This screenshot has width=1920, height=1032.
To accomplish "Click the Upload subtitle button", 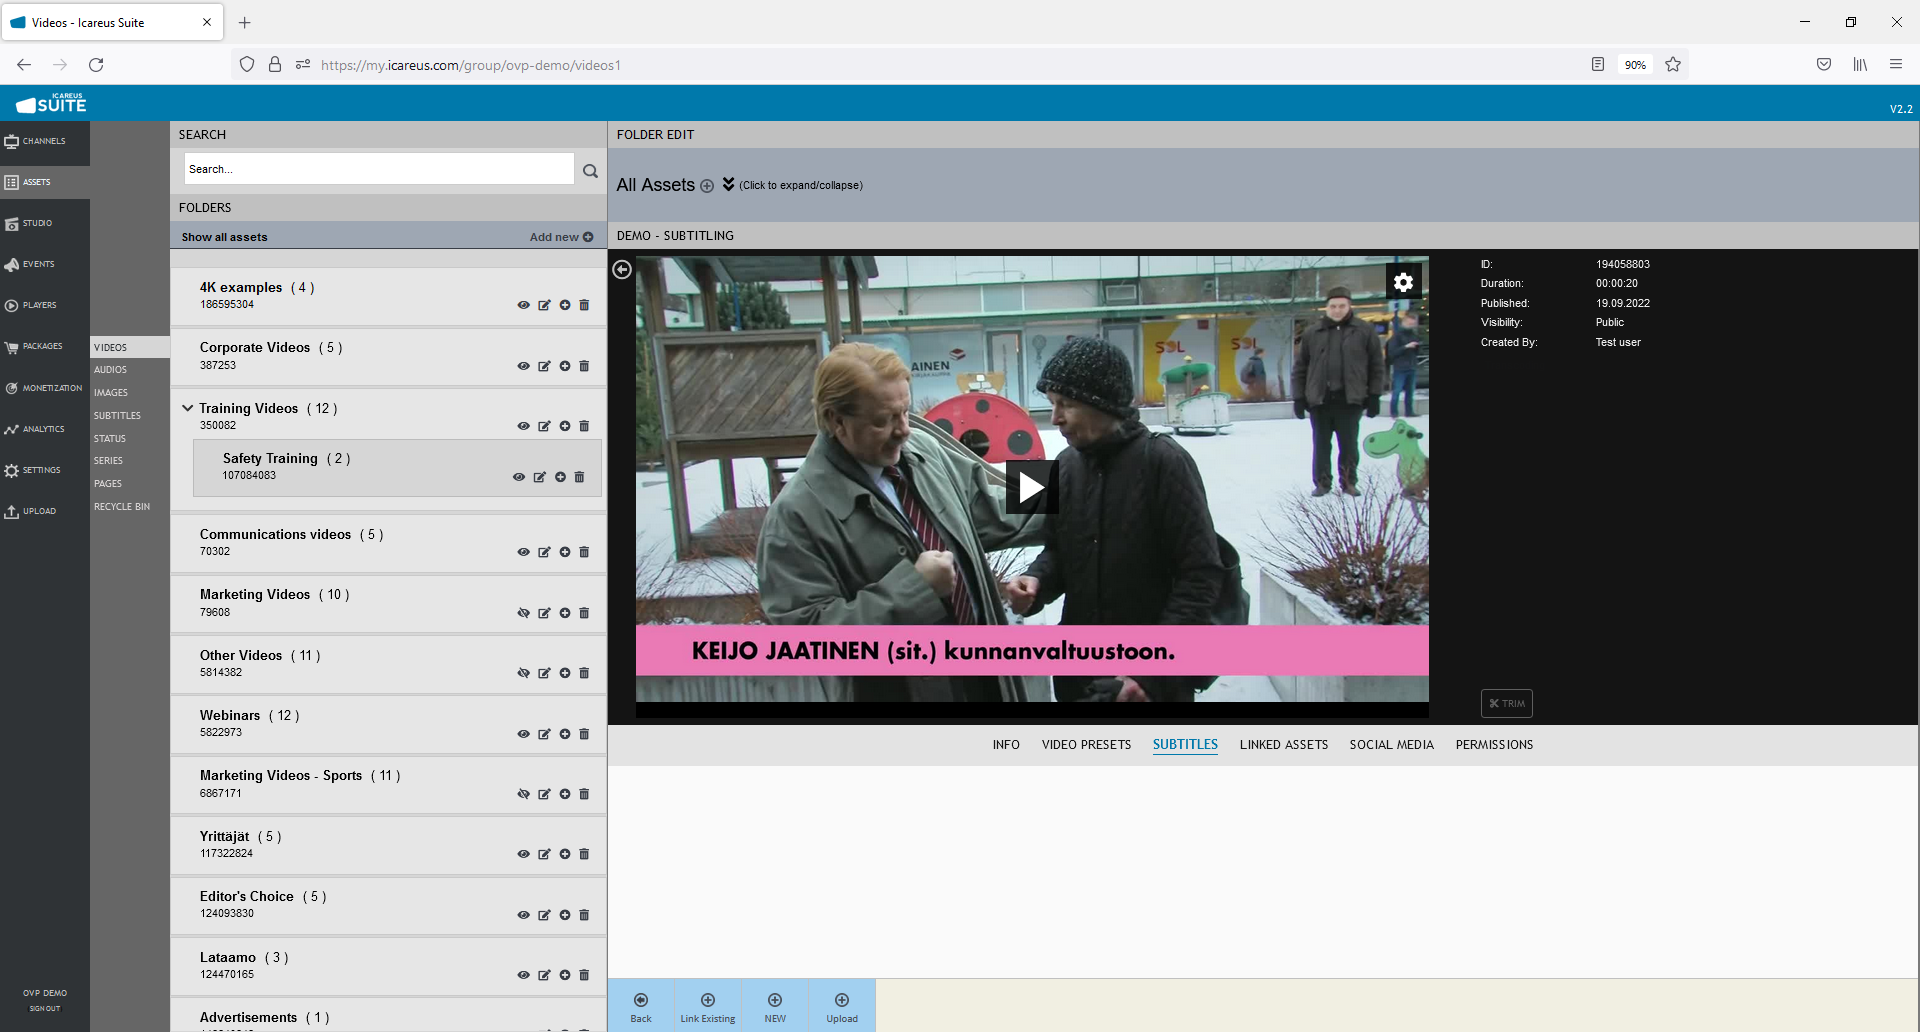I will (x=842, y=1006).
